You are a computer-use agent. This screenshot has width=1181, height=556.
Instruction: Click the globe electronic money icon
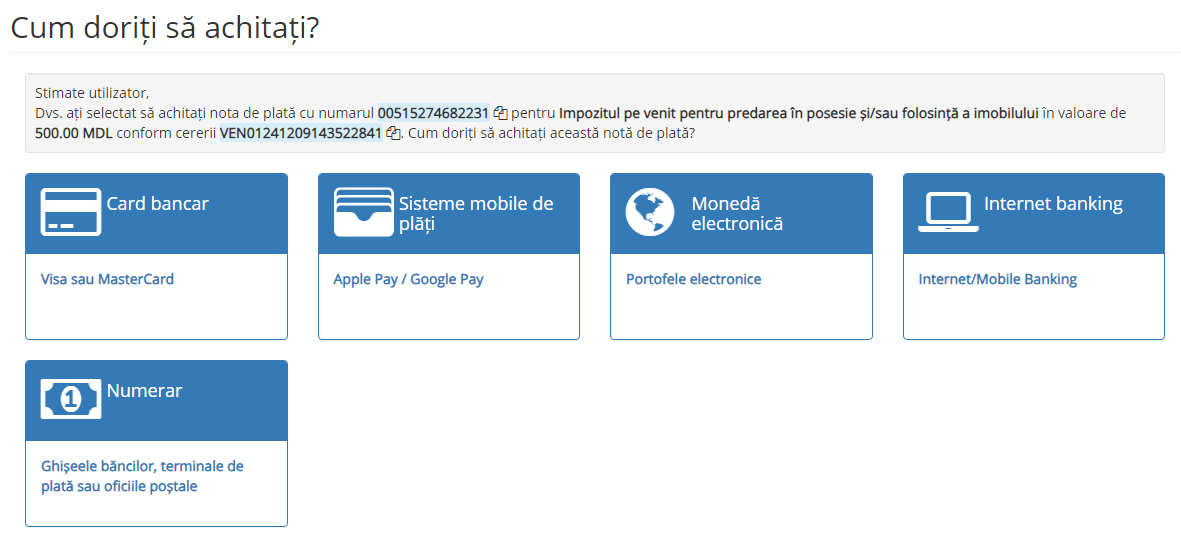[x=650, y=212]
